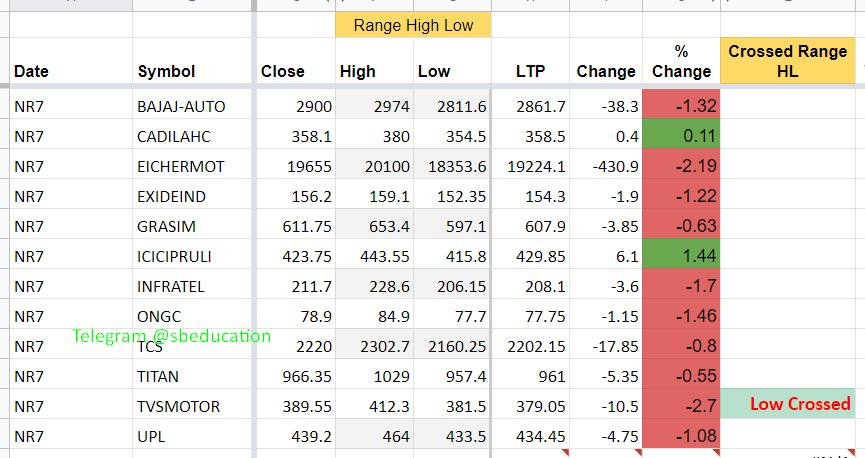This screenshot has height=458, width=865.
Task: Select the Change column header
Action: click(x=606, y=61)
